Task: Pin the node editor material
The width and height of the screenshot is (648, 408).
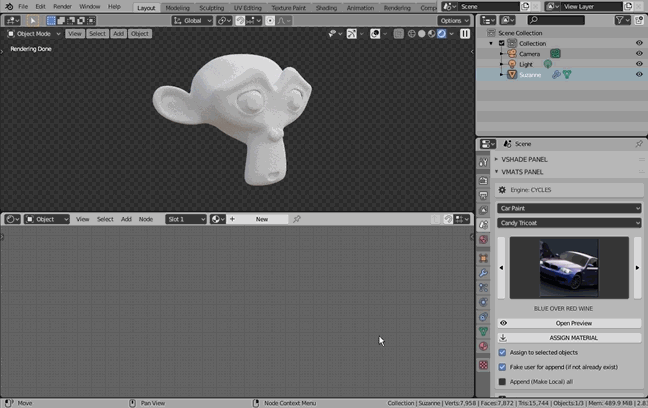Action: coord(297,219)
